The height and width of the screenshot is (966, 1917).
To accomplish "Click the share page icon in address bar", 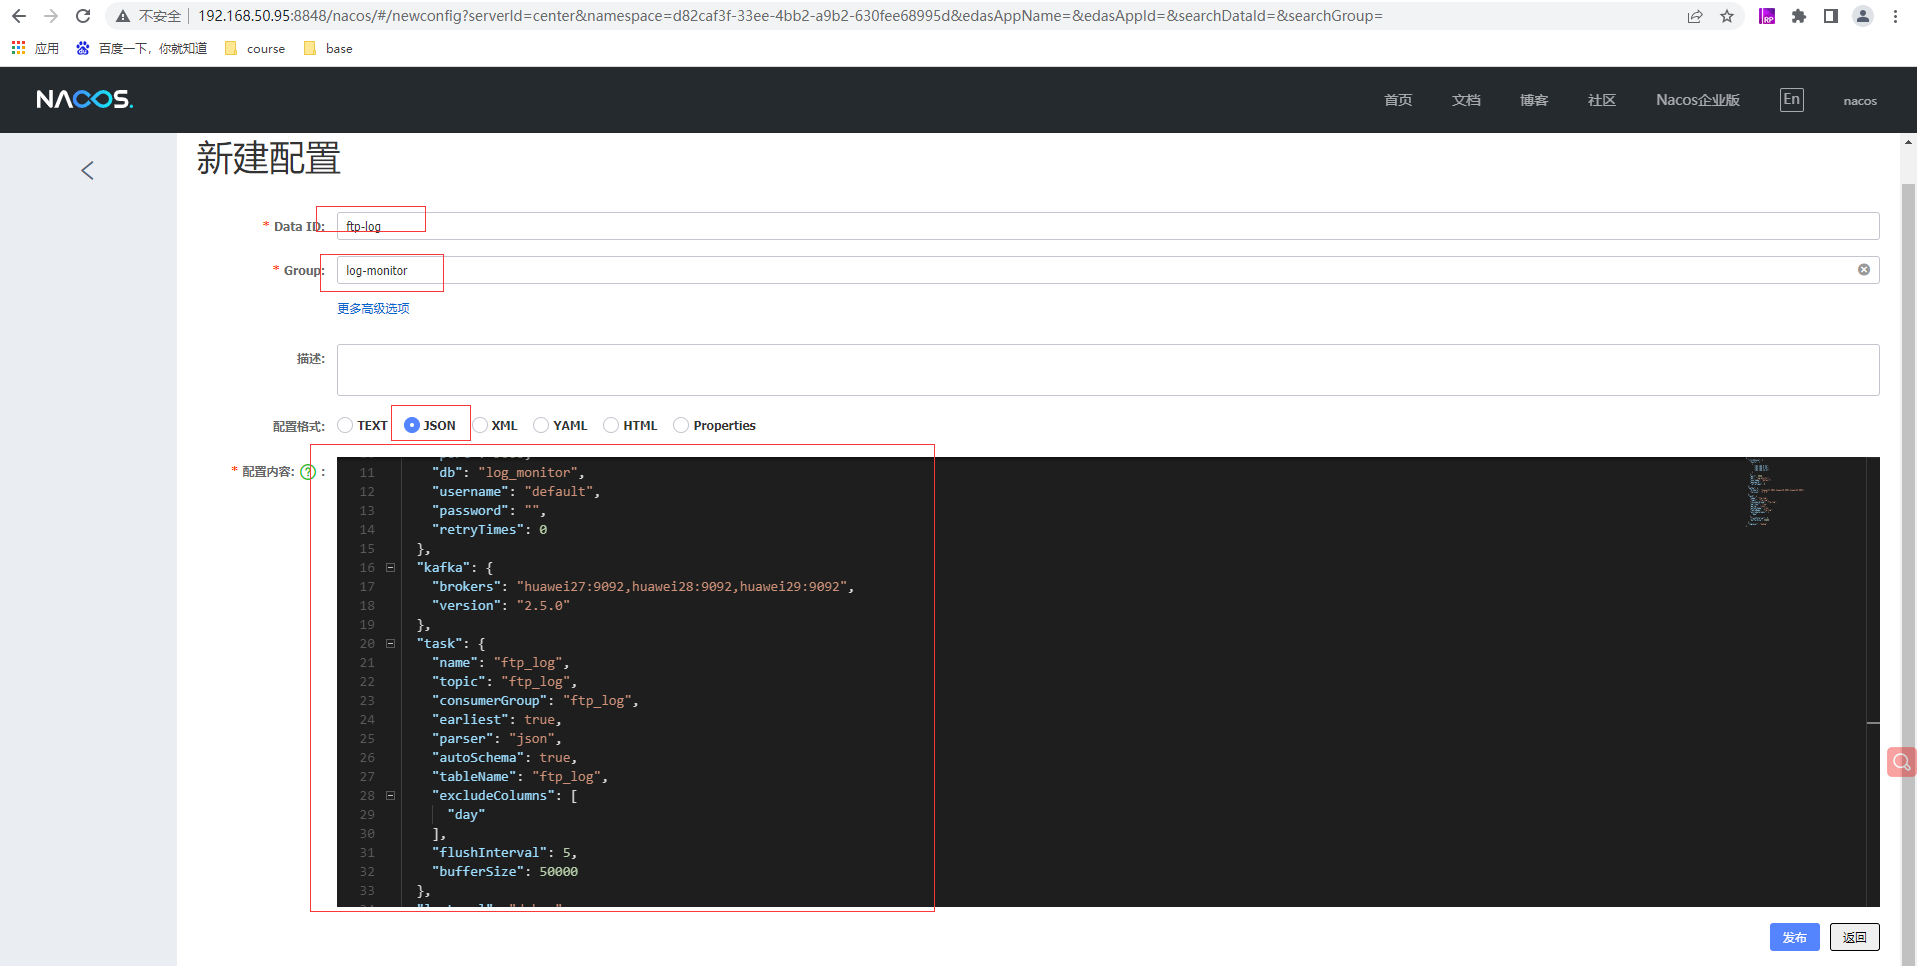I will point(1695,16).
